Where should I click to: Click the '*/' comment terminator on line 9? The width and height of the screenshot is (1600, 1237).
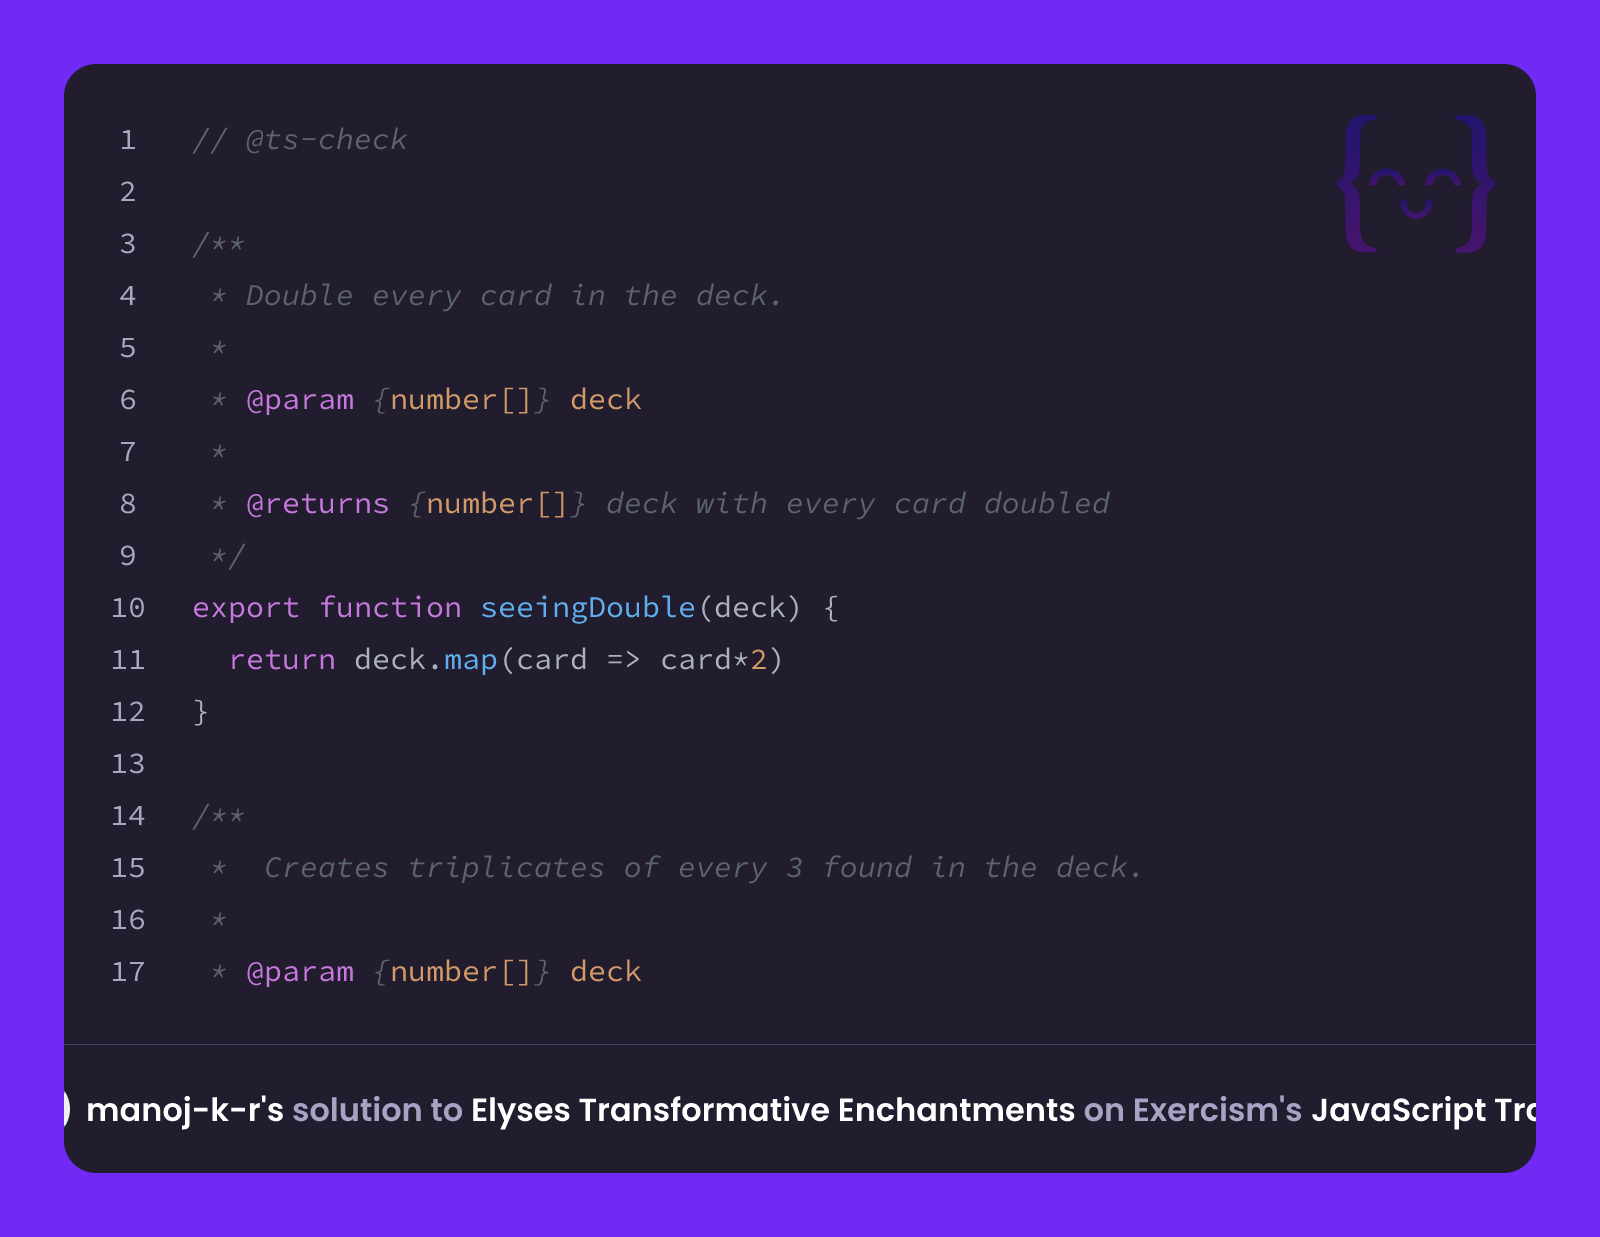click(x=228, y=556)
